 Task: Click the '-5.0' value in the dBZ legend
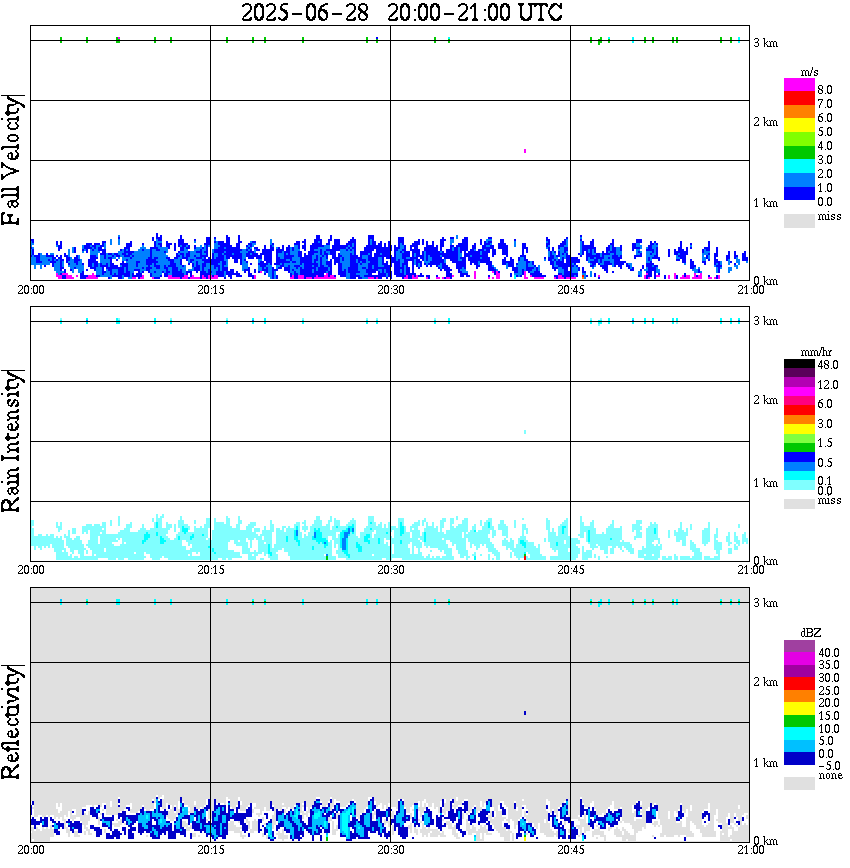(x=828, y=766)
